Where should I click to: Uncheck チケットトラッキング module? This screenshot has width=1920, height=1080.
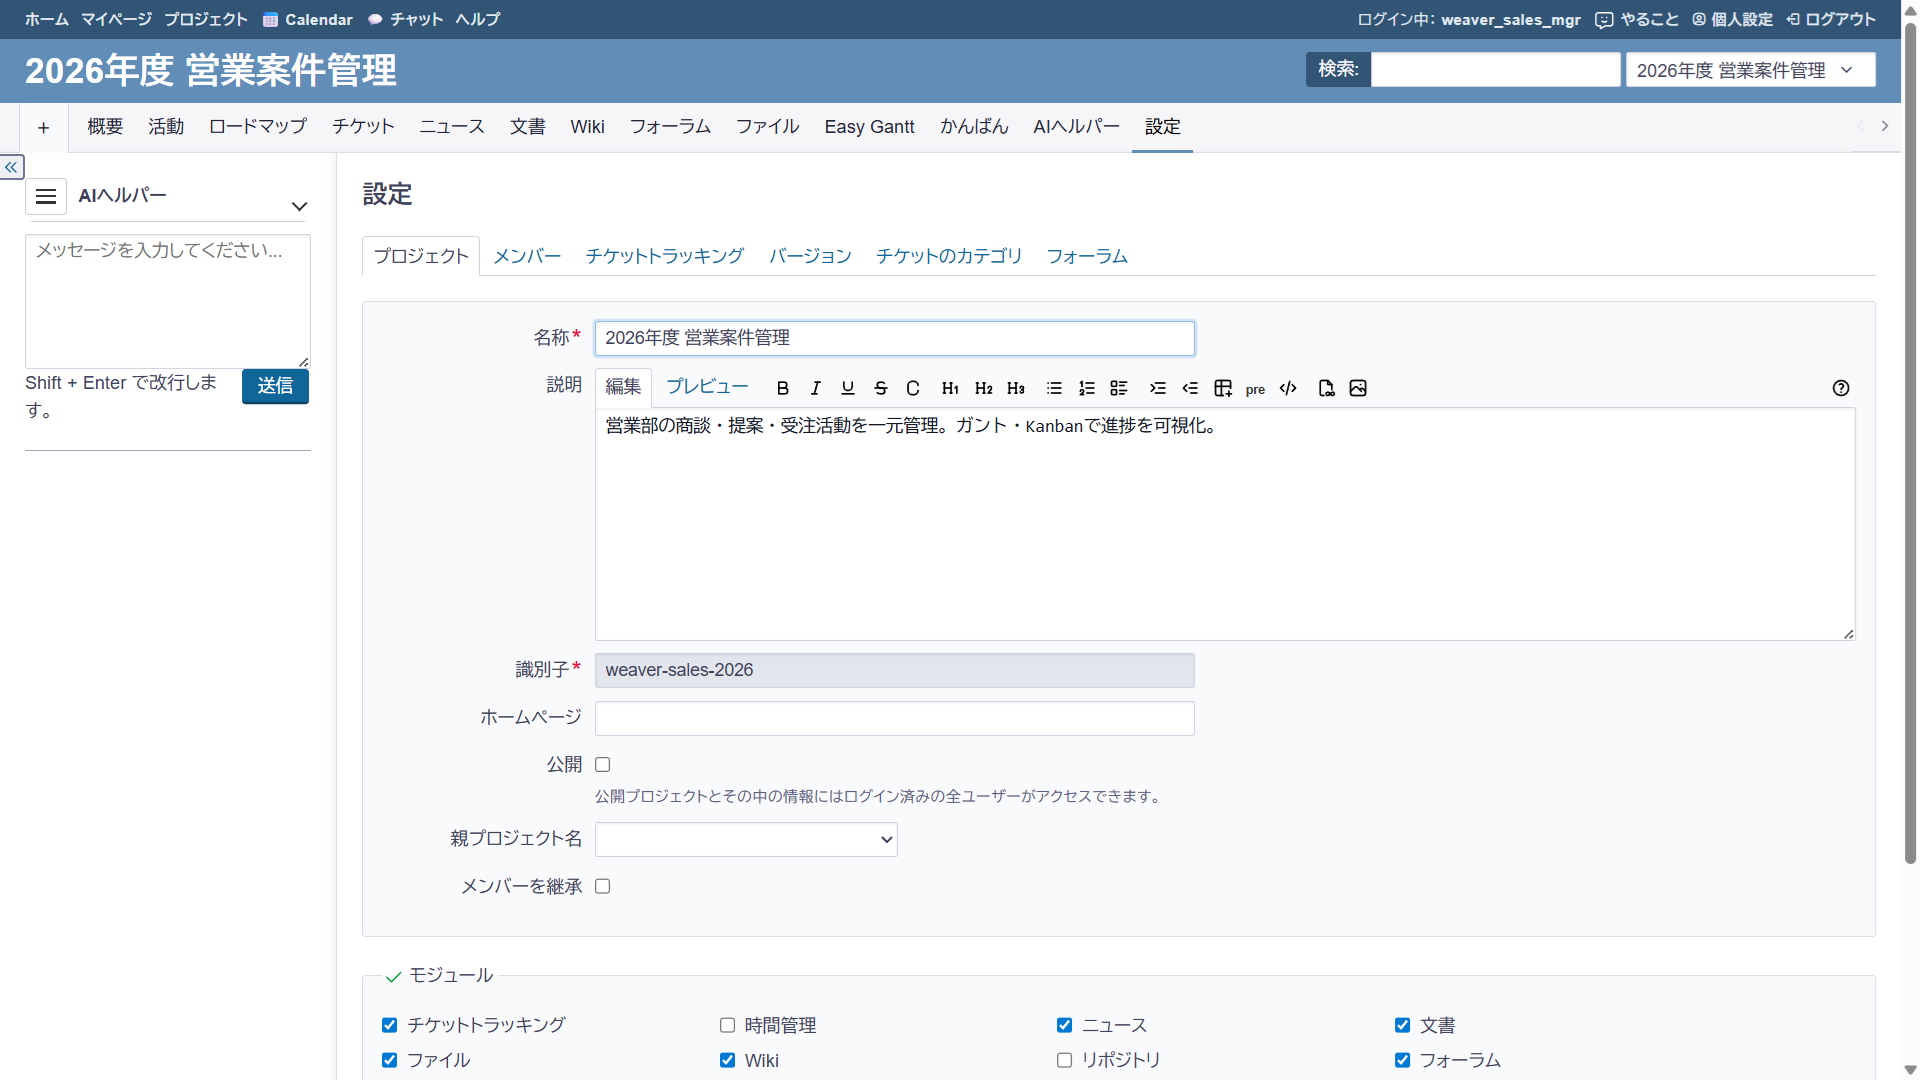(x=390, y=1025)
